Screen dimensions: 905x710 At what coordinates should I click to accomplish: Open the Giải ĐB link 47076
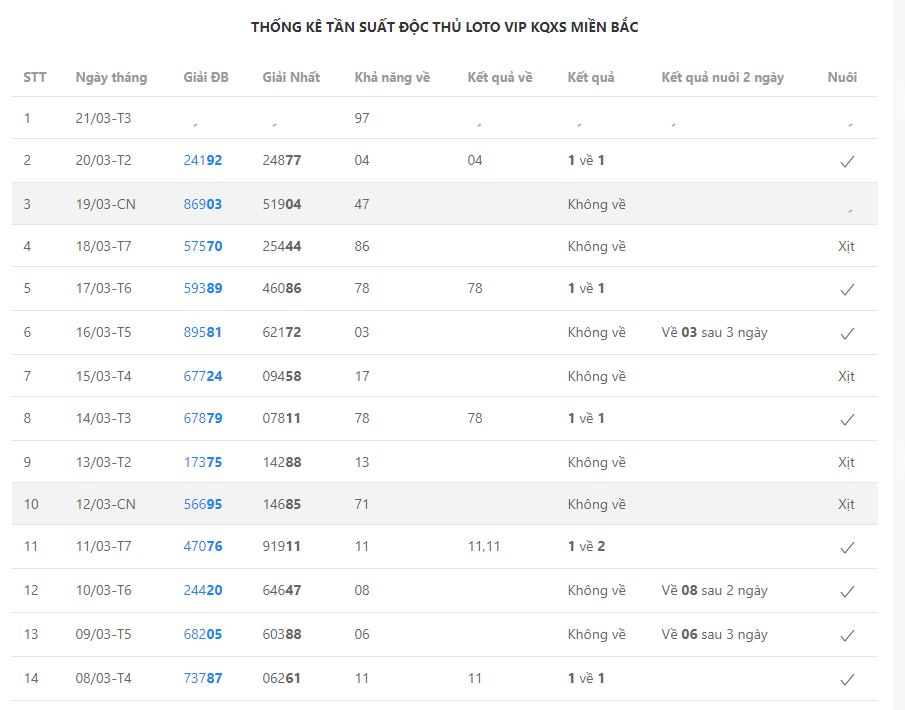(203, 546)
